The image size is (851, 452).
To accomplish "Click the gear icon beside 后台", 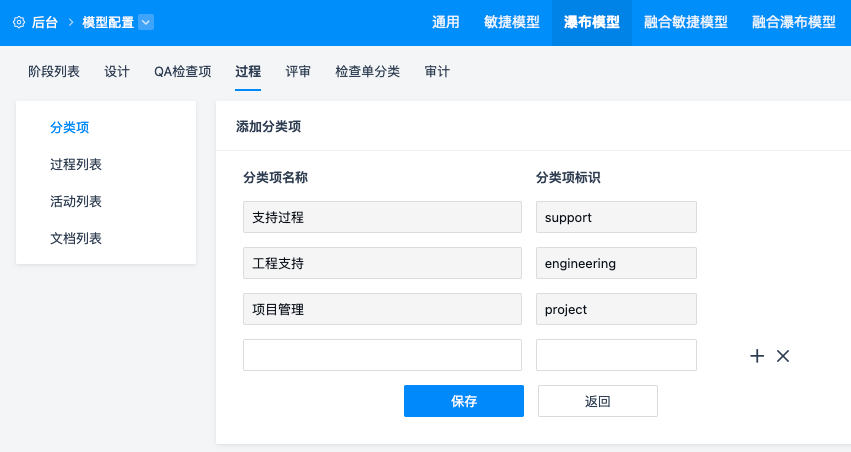I will point(19,22).
